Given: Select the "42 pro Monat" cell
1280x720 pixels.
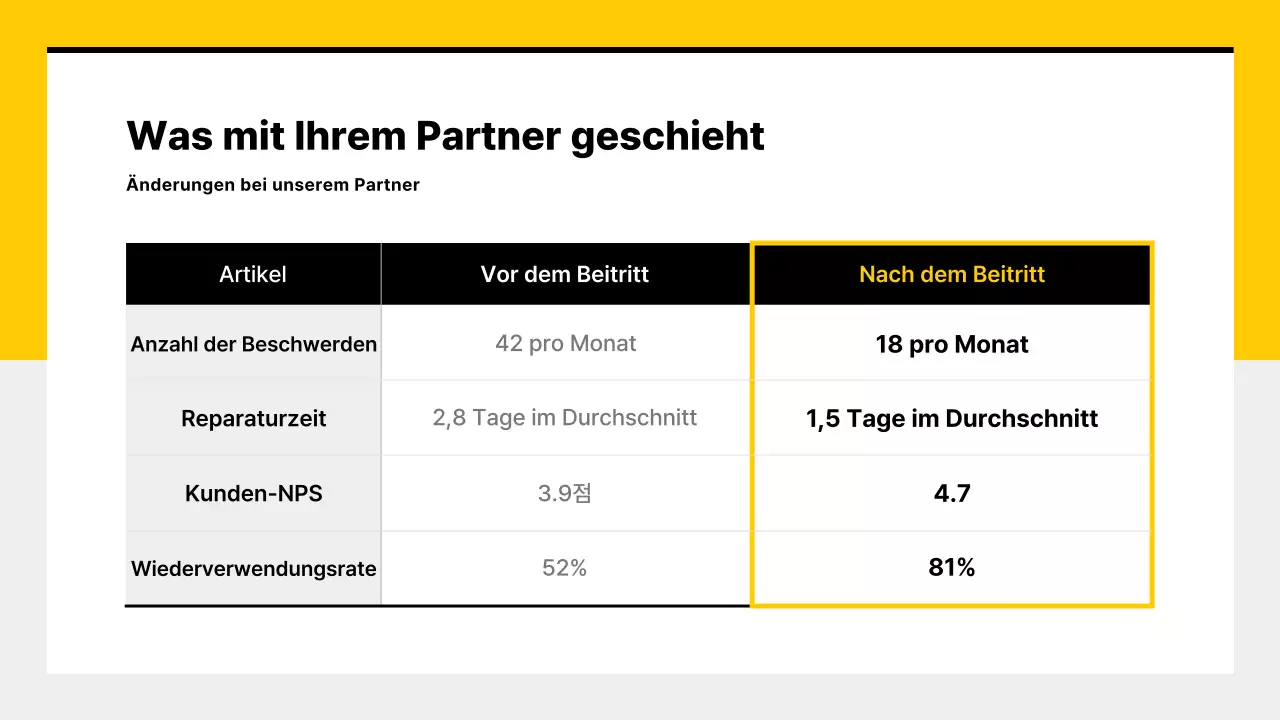Looking at the screenshot, I should 566,343.
